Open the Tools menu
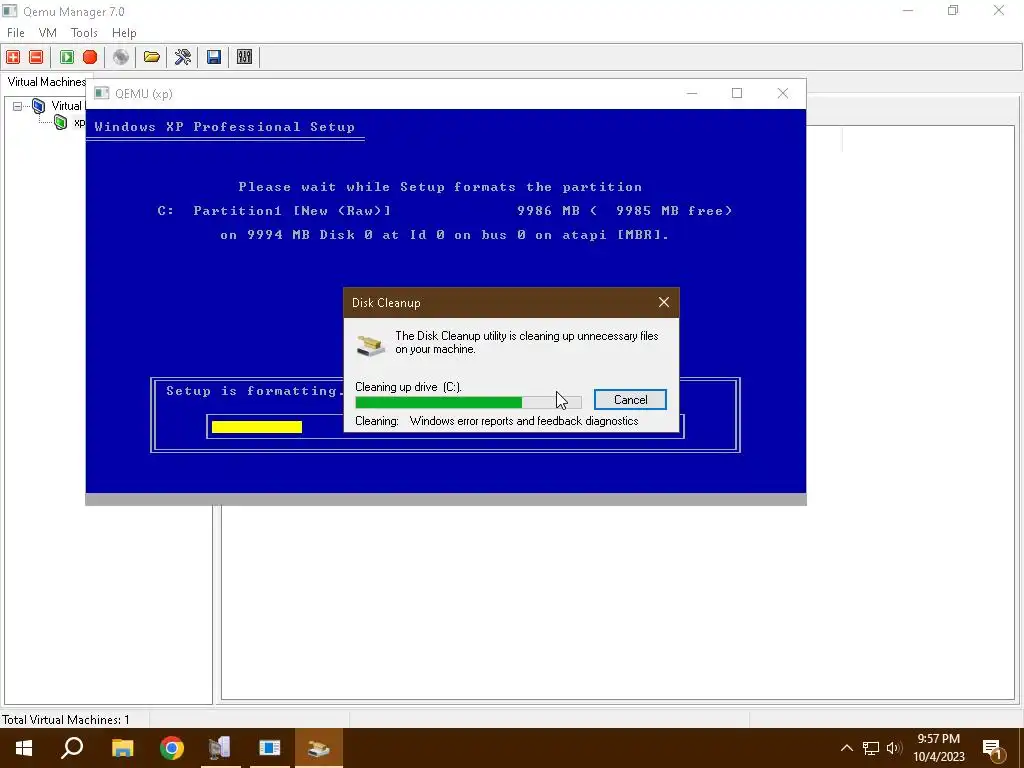The height and width of the screenshot is (768, 1024). [84, 33]
